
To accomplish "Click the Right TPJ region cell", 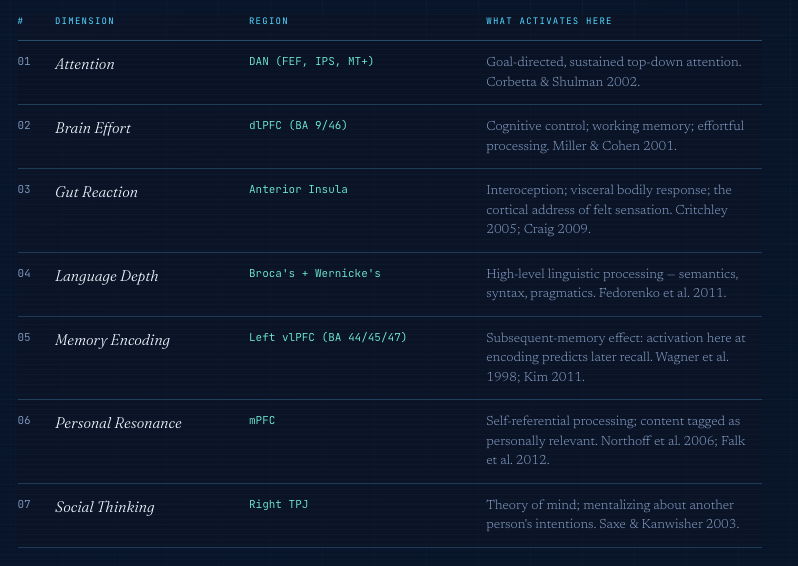I will (x=278, y=504).
